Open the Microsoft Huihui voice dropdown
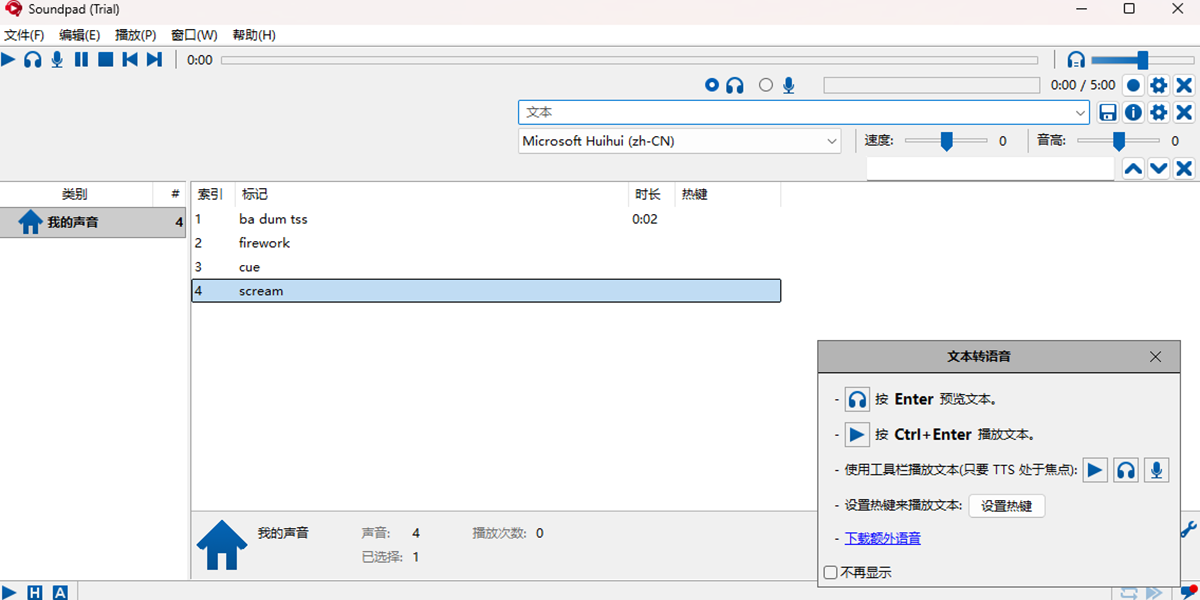This screenshot has width=1200, height=600. pos(832,140)
